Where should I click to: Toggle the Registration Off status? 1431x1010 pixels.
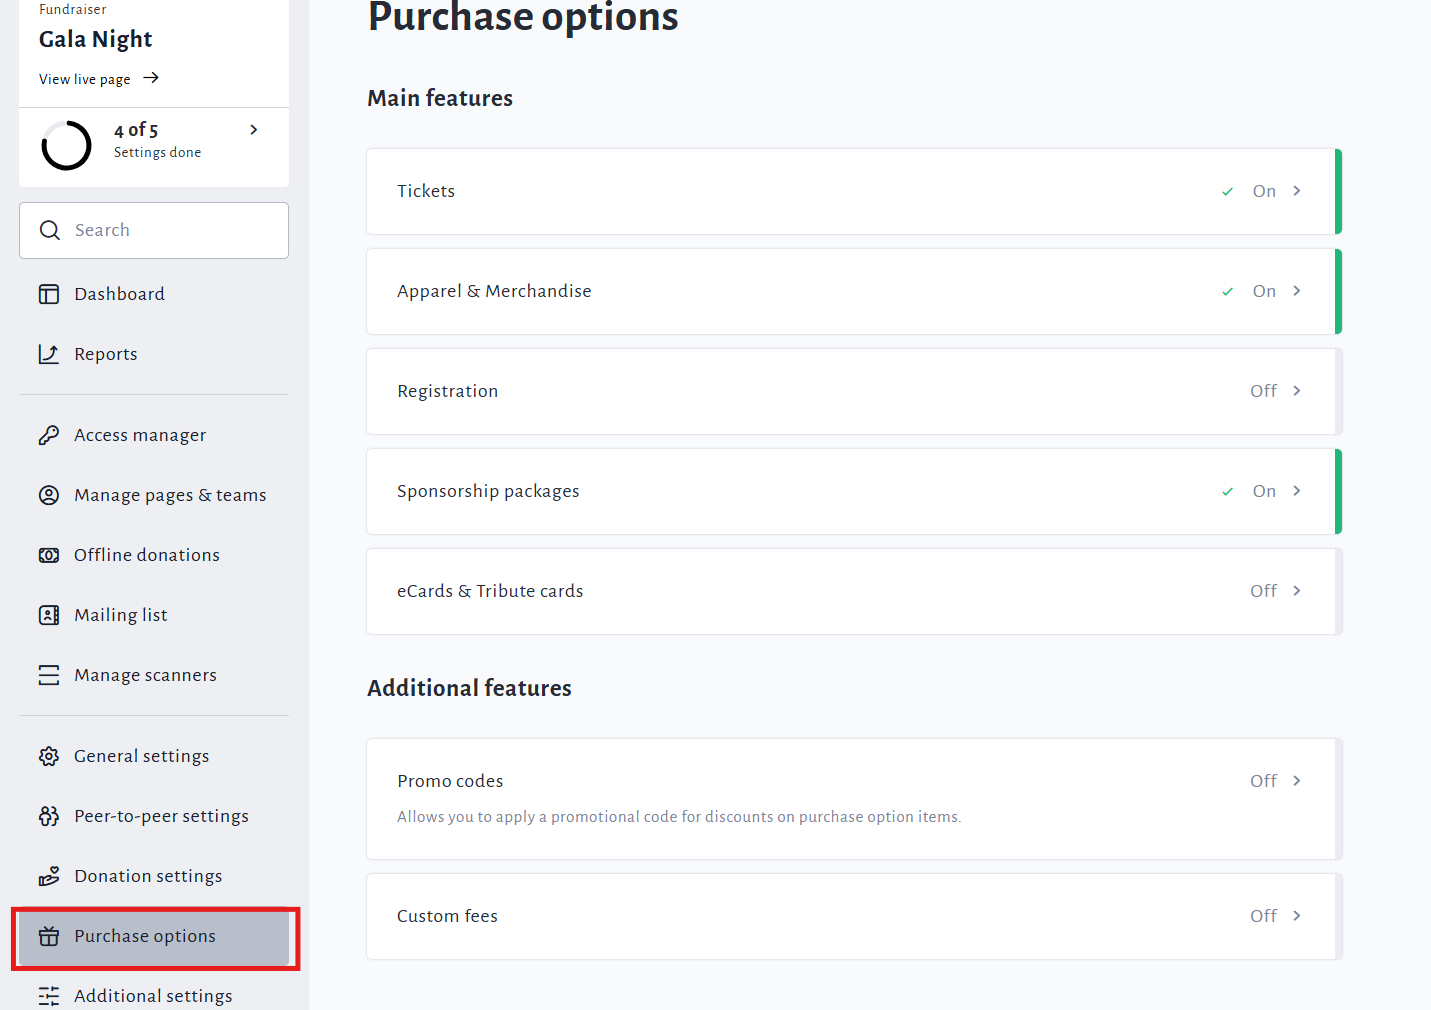tap(1262, 391)
